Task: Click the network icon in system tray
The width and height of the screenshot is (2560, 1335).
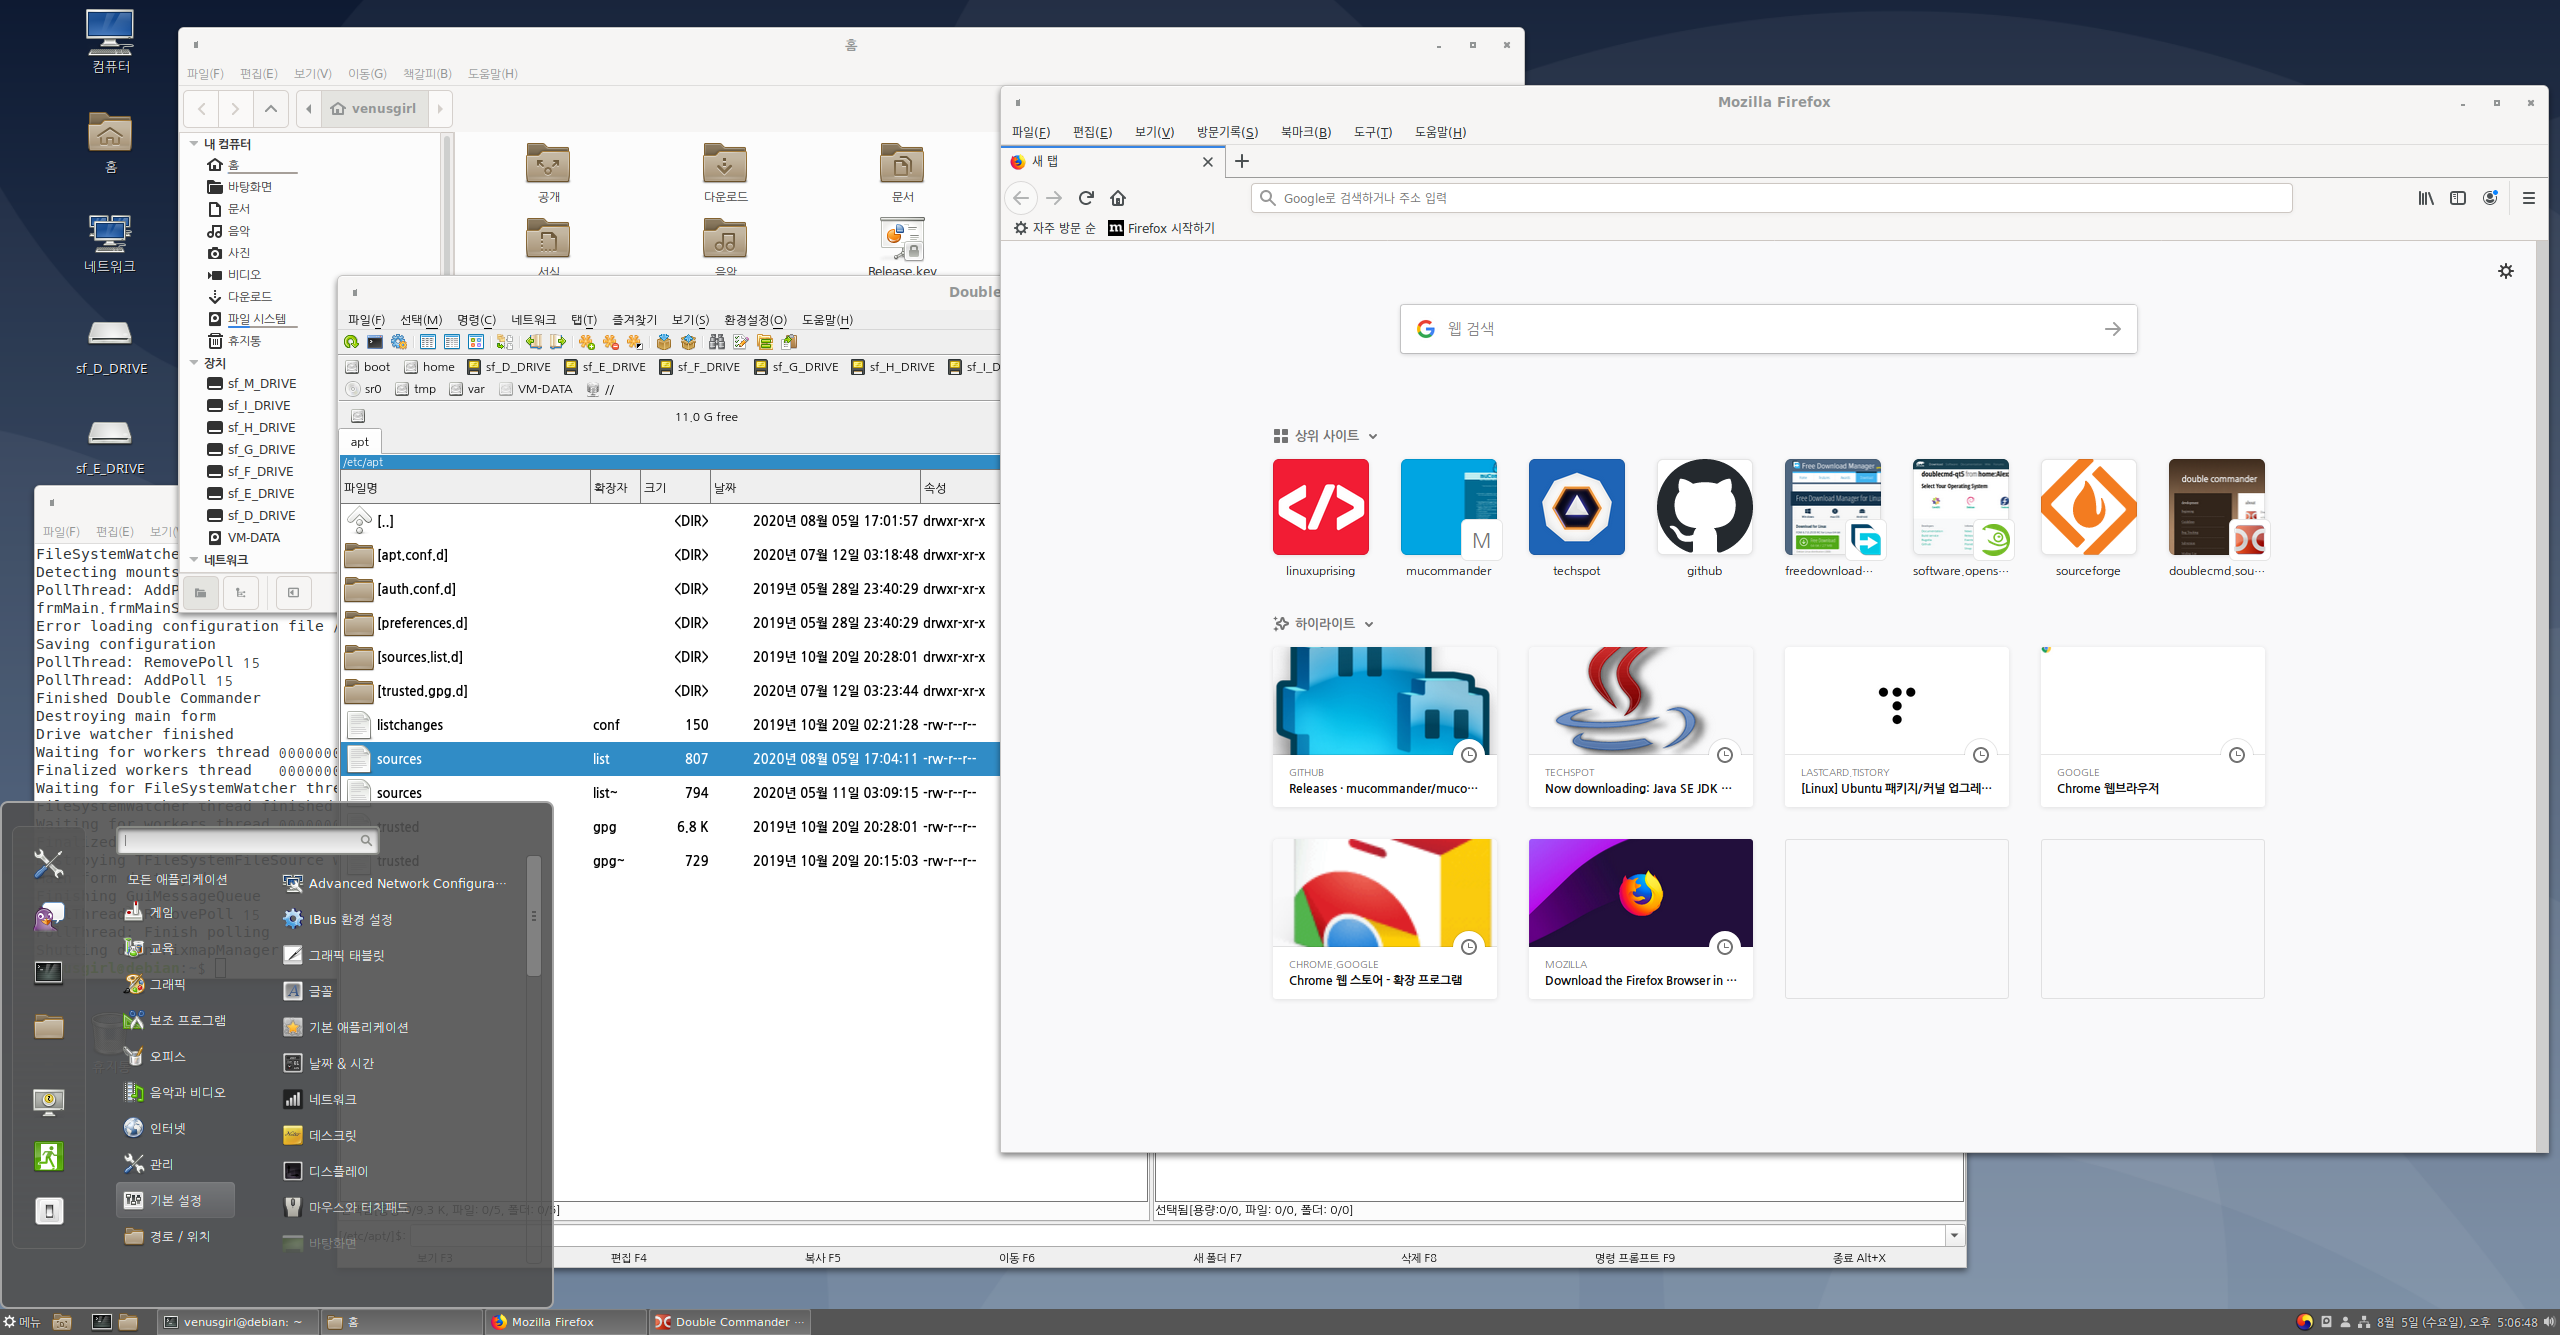Action: pos(2364,1322)
